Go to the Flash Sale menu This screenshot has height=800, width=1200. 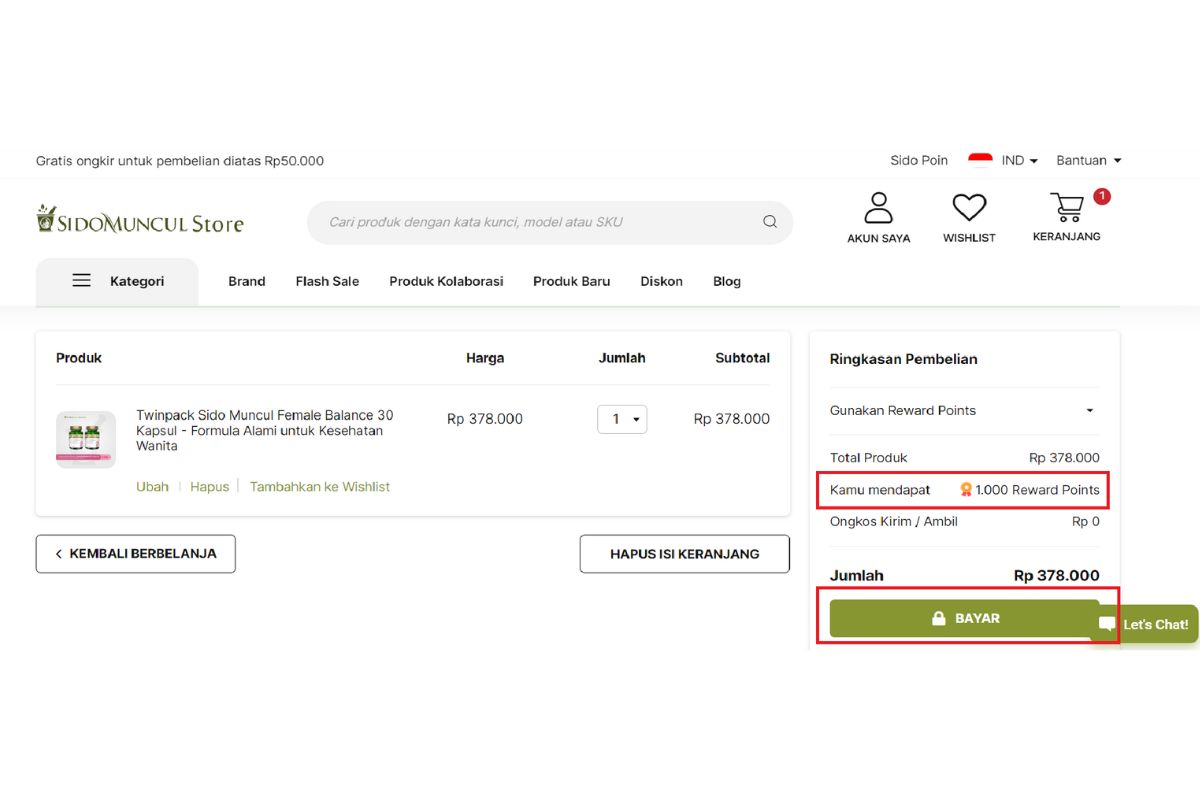tap(327, 281)
